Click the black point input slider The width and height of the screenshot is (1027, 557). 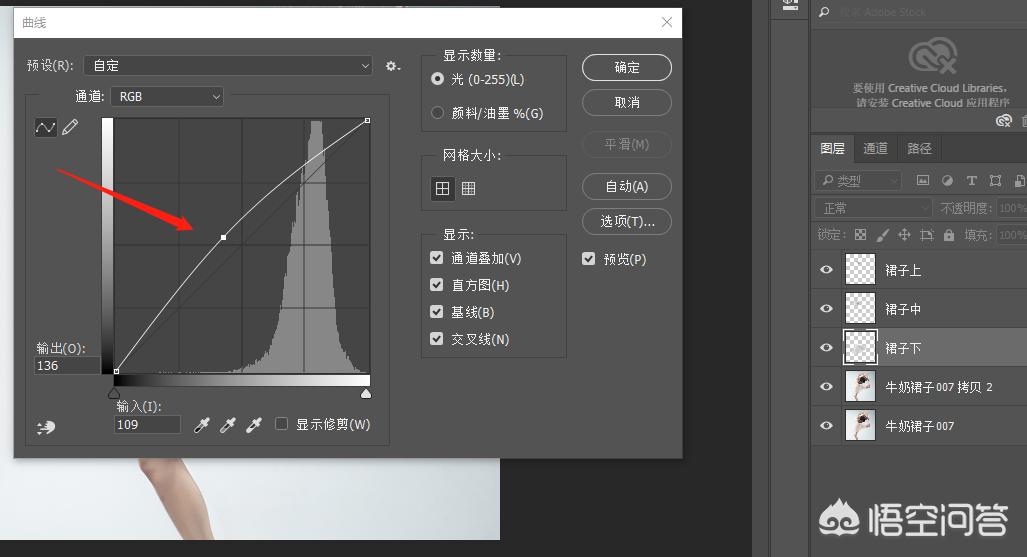click(114, 393)
